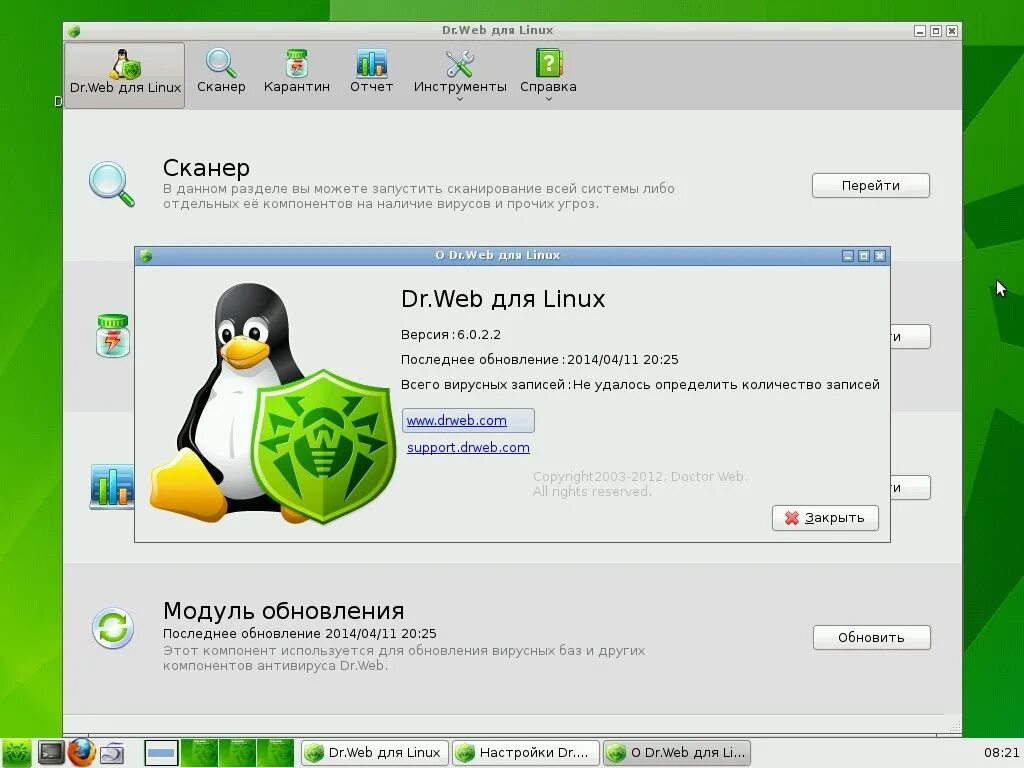The height and width of the screenshot is (768, 1024).
Task: Click Перейти button for Сканер section
Action: pos(871,185)
